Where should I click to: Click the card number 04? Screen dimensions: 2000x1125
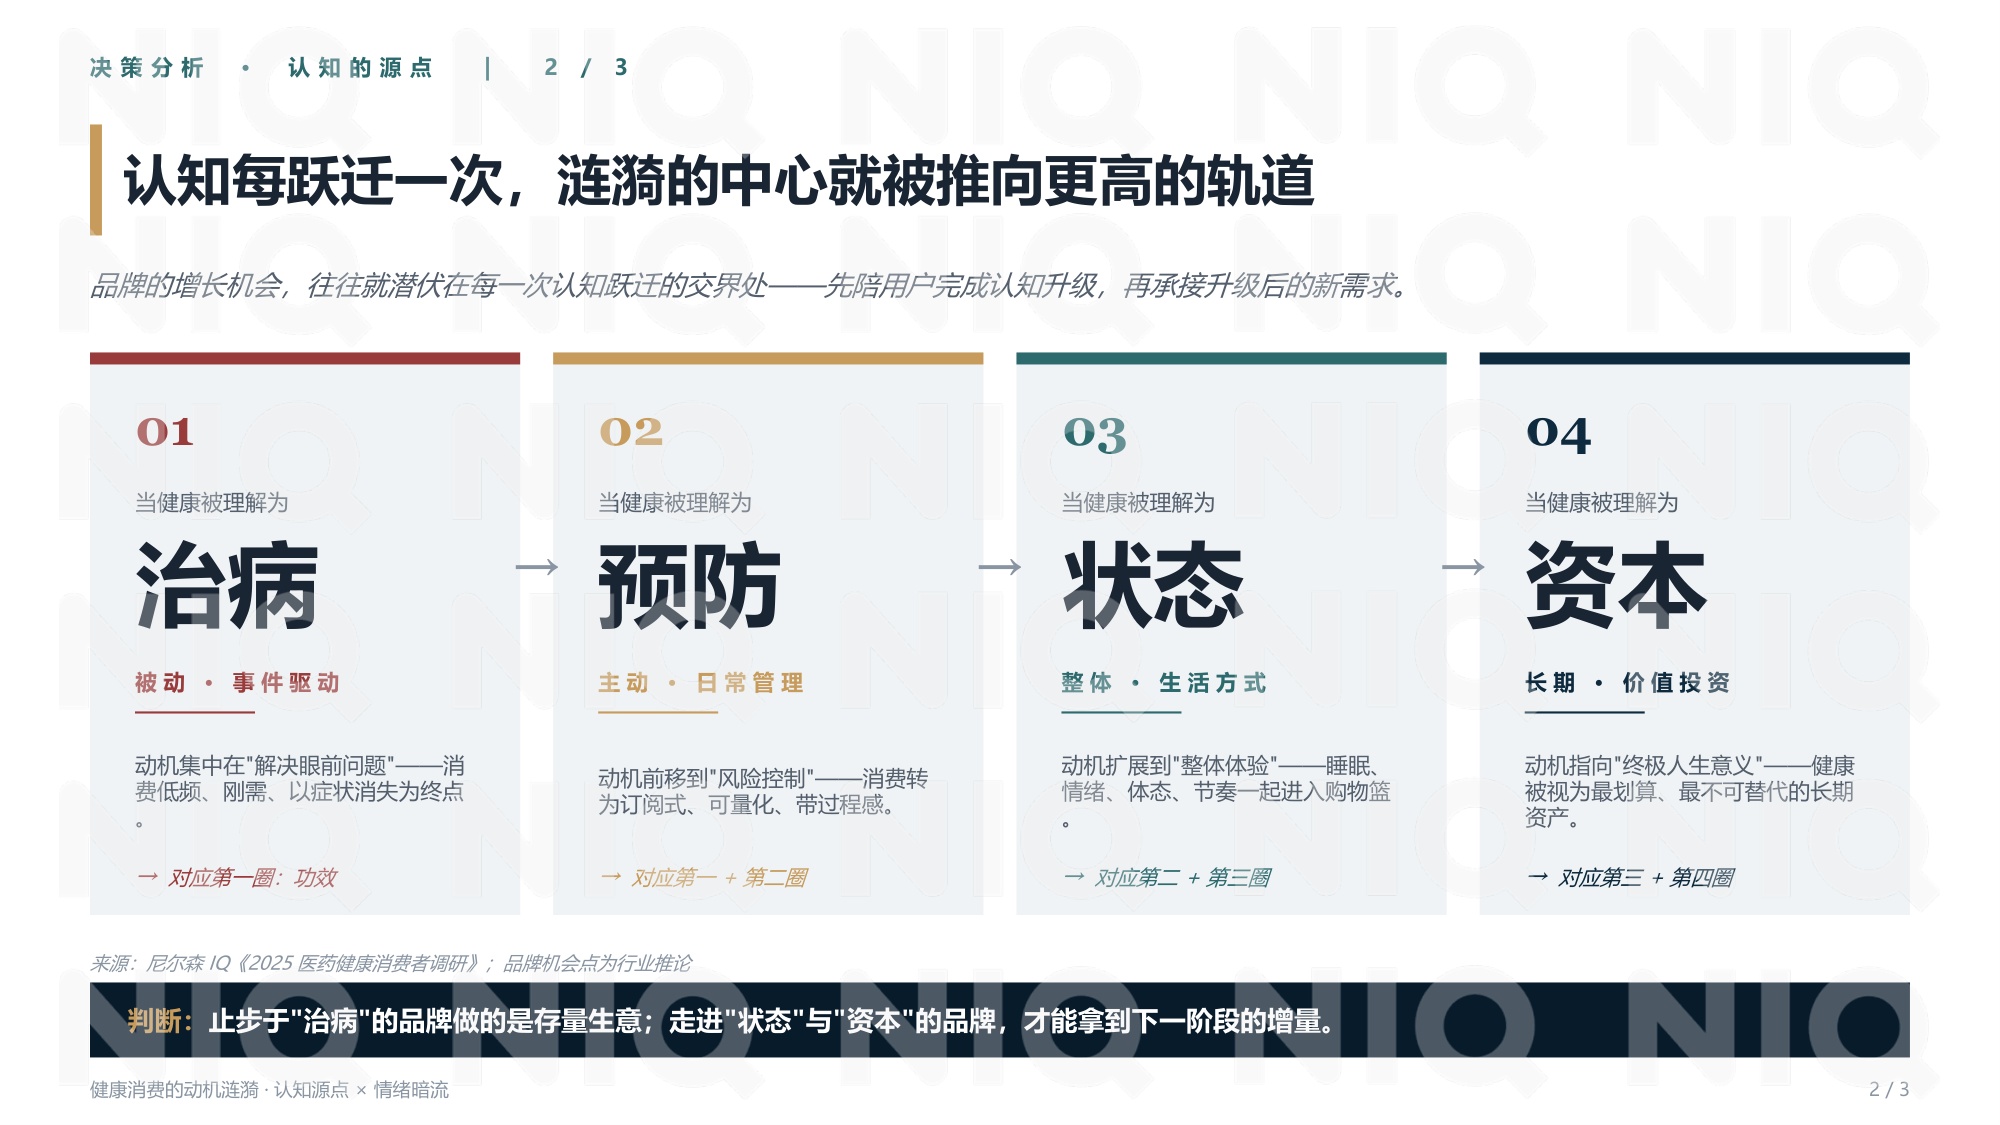click(x=1558, y=434)
